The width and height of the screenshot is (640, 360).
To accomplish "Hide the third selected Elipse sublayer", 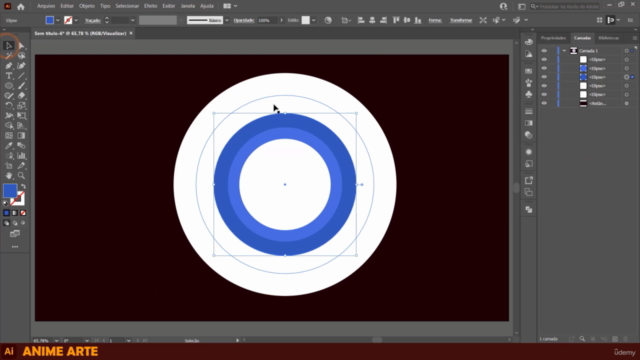I will (x=544, y=77).
